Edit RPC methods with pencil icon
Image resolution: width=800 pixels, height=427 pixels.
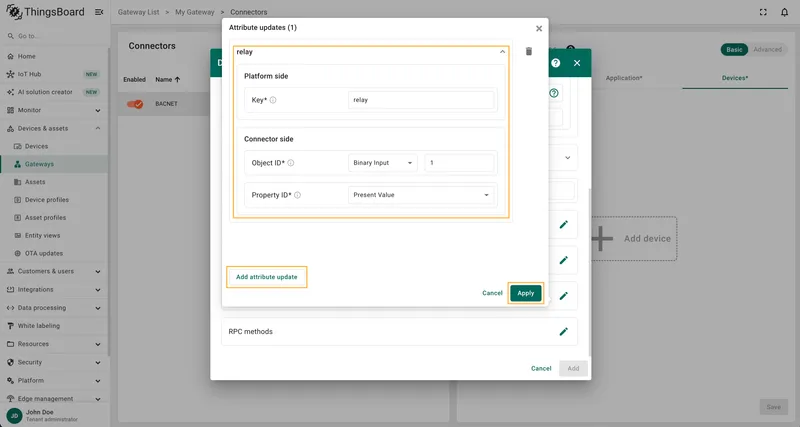(x=563, y=332)
